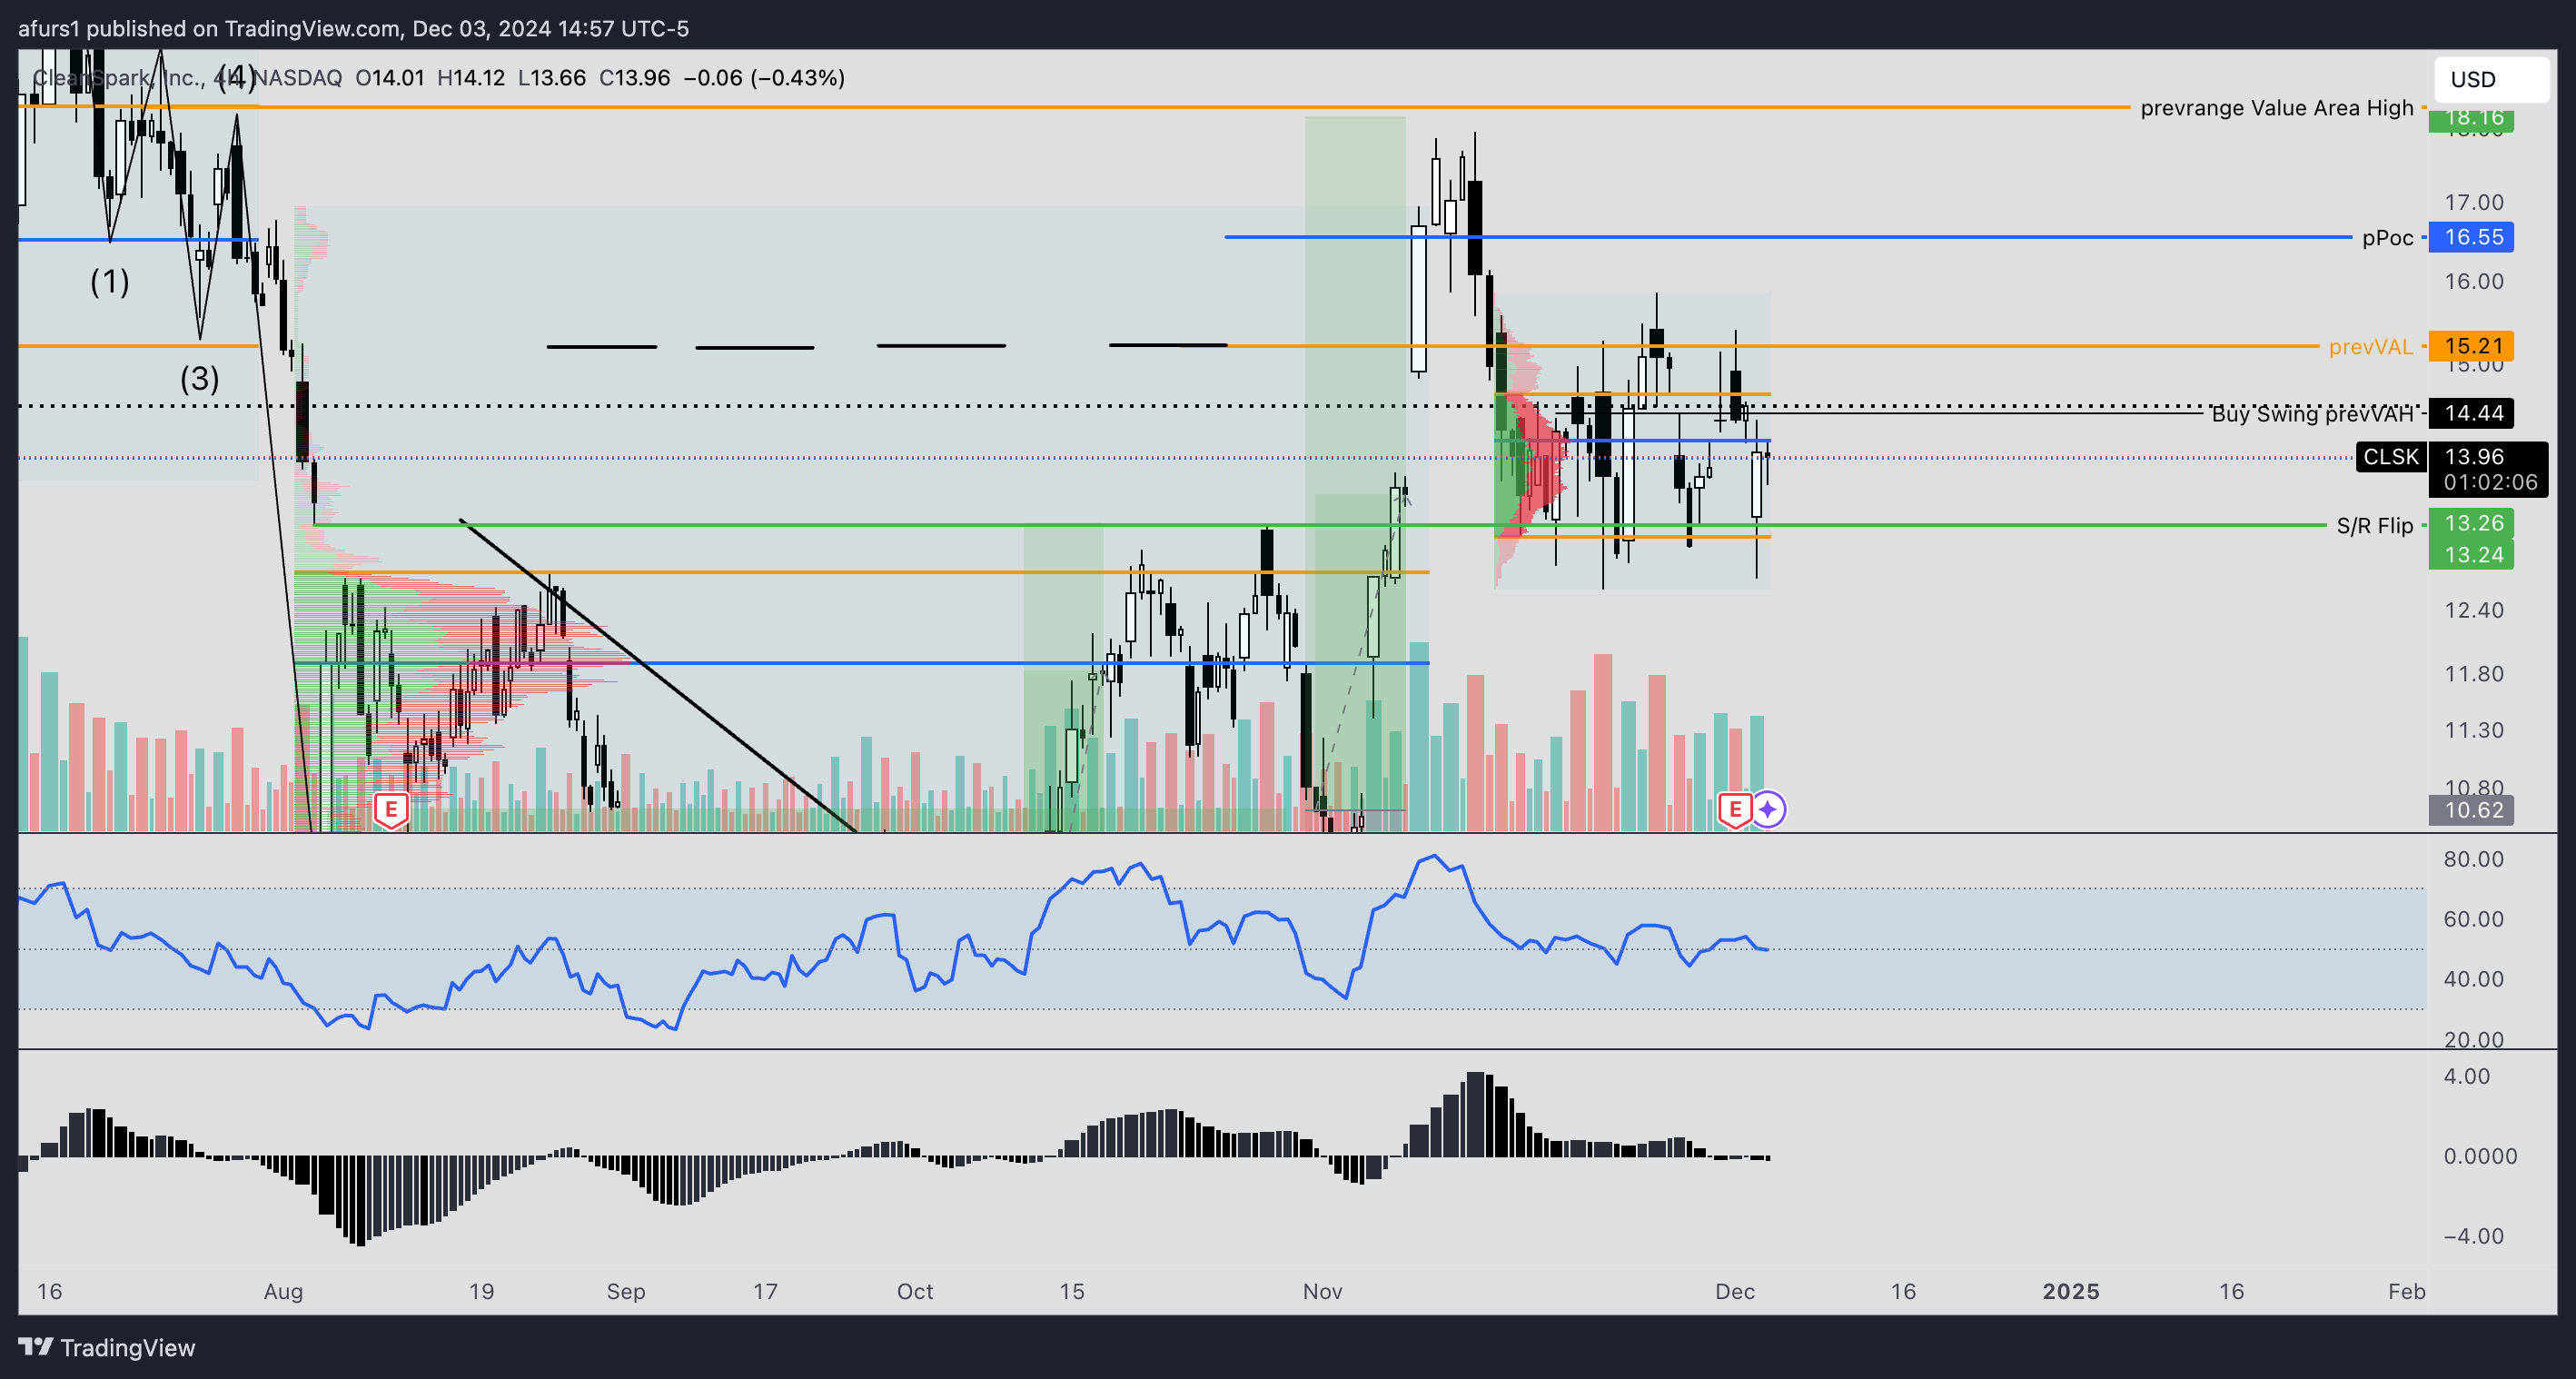Click the published by afurs1 header text
The image size is (2576, 1379).
[353, 28]
